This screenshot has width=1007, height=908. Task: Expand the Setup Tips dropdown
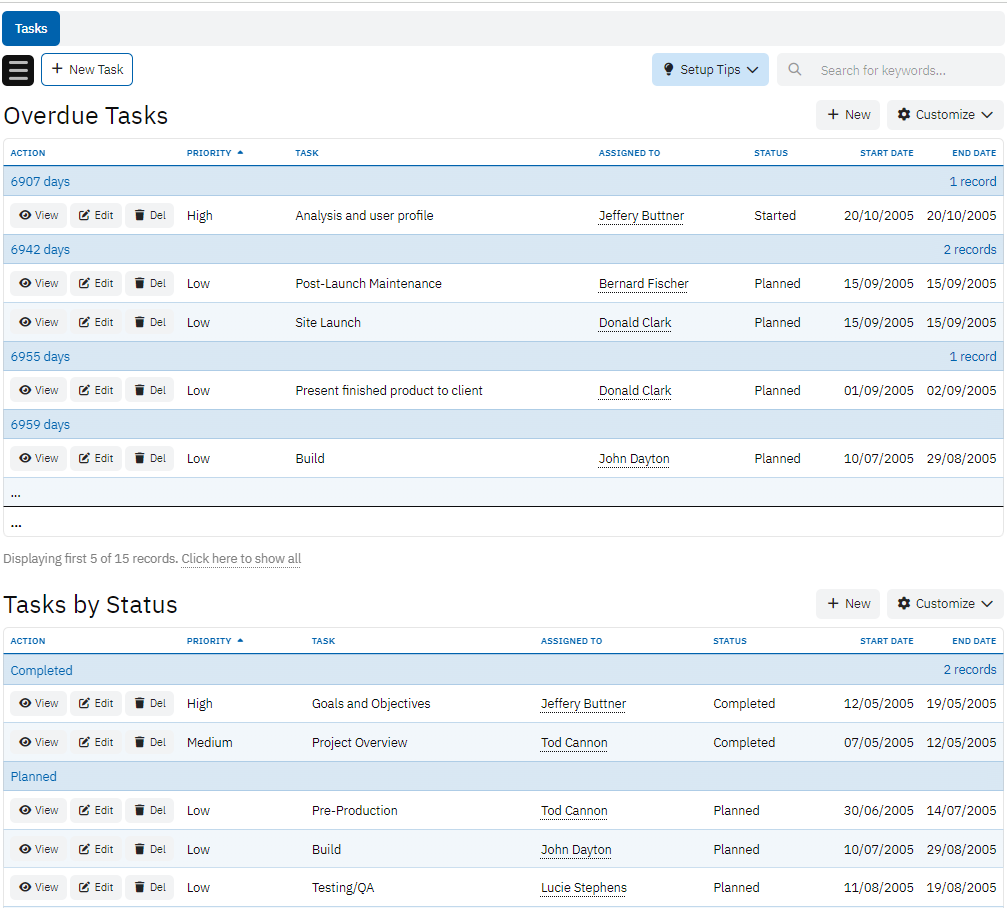coord(710,70)
